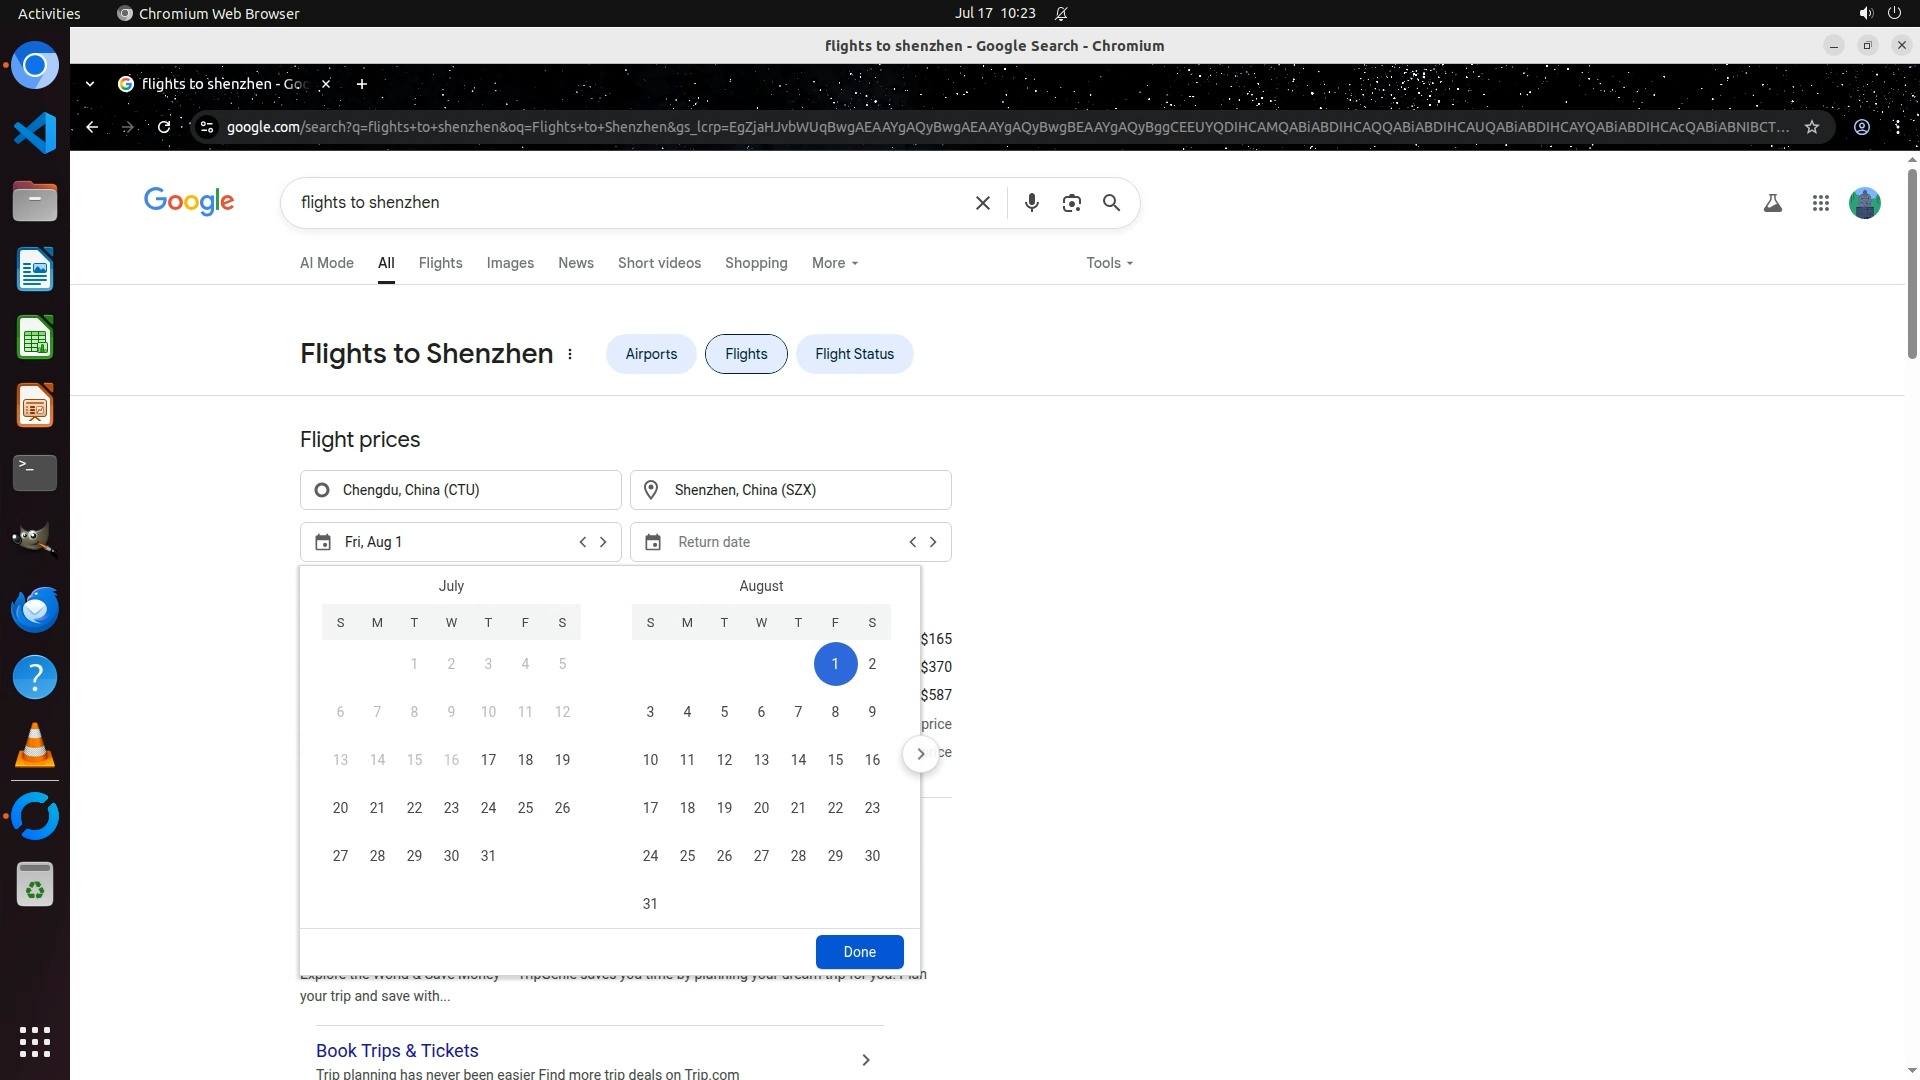This screenshot has width=1920, height=1080.
Task: Click the voice search microphone icon
Action: click(1031, 203)
